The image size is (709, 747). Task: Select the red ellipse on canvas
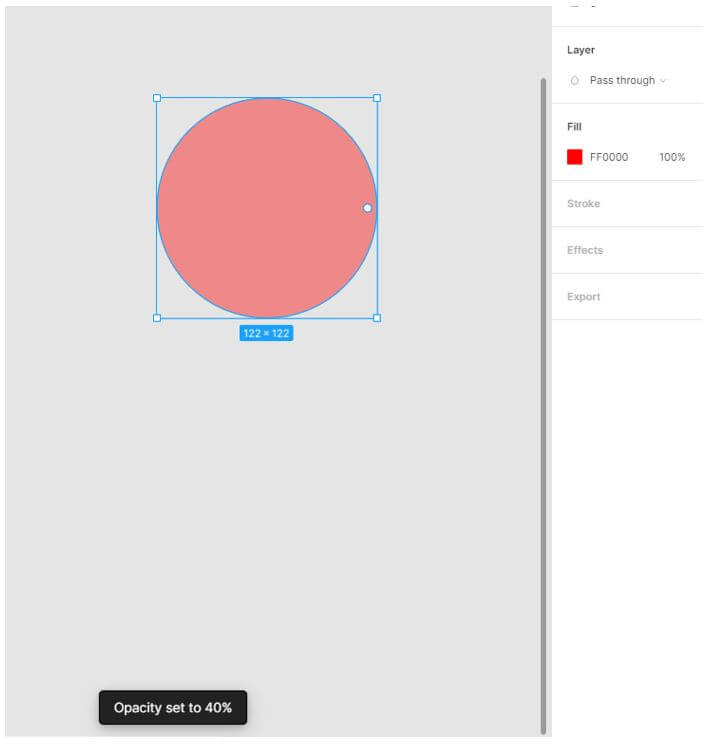267,208
